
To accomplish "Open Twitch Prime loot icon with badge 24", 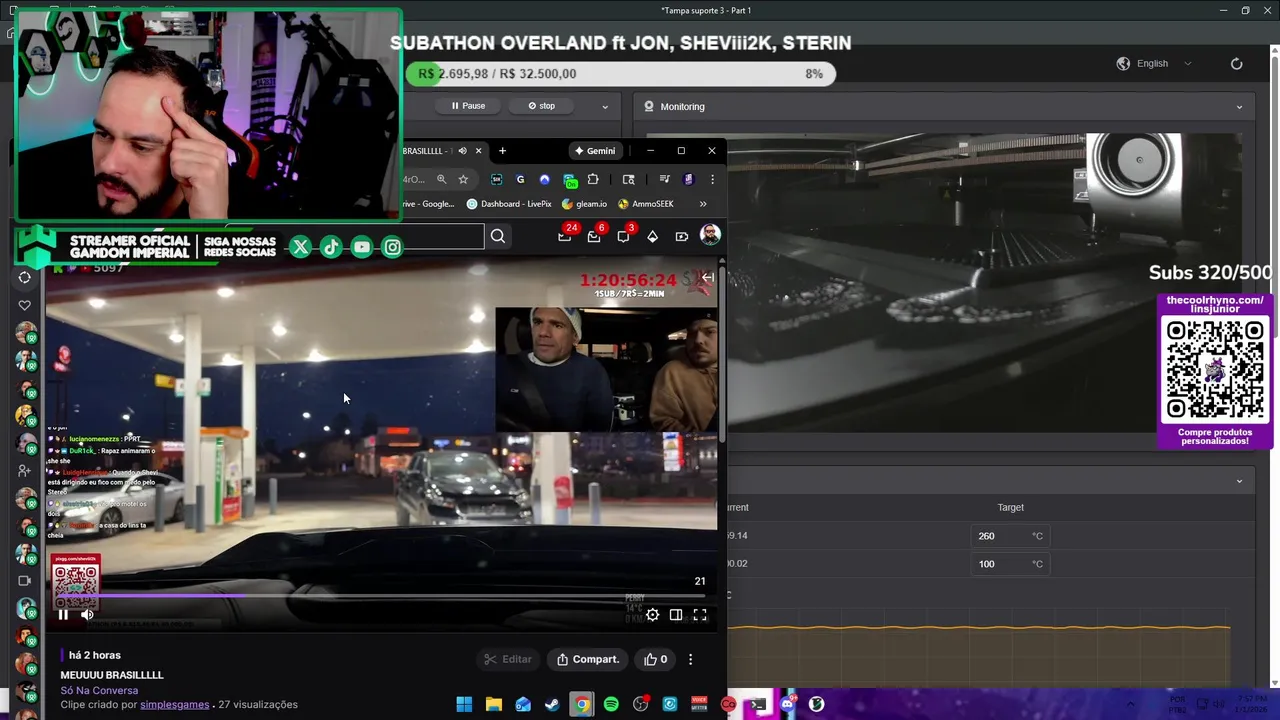I will [565, 236].
